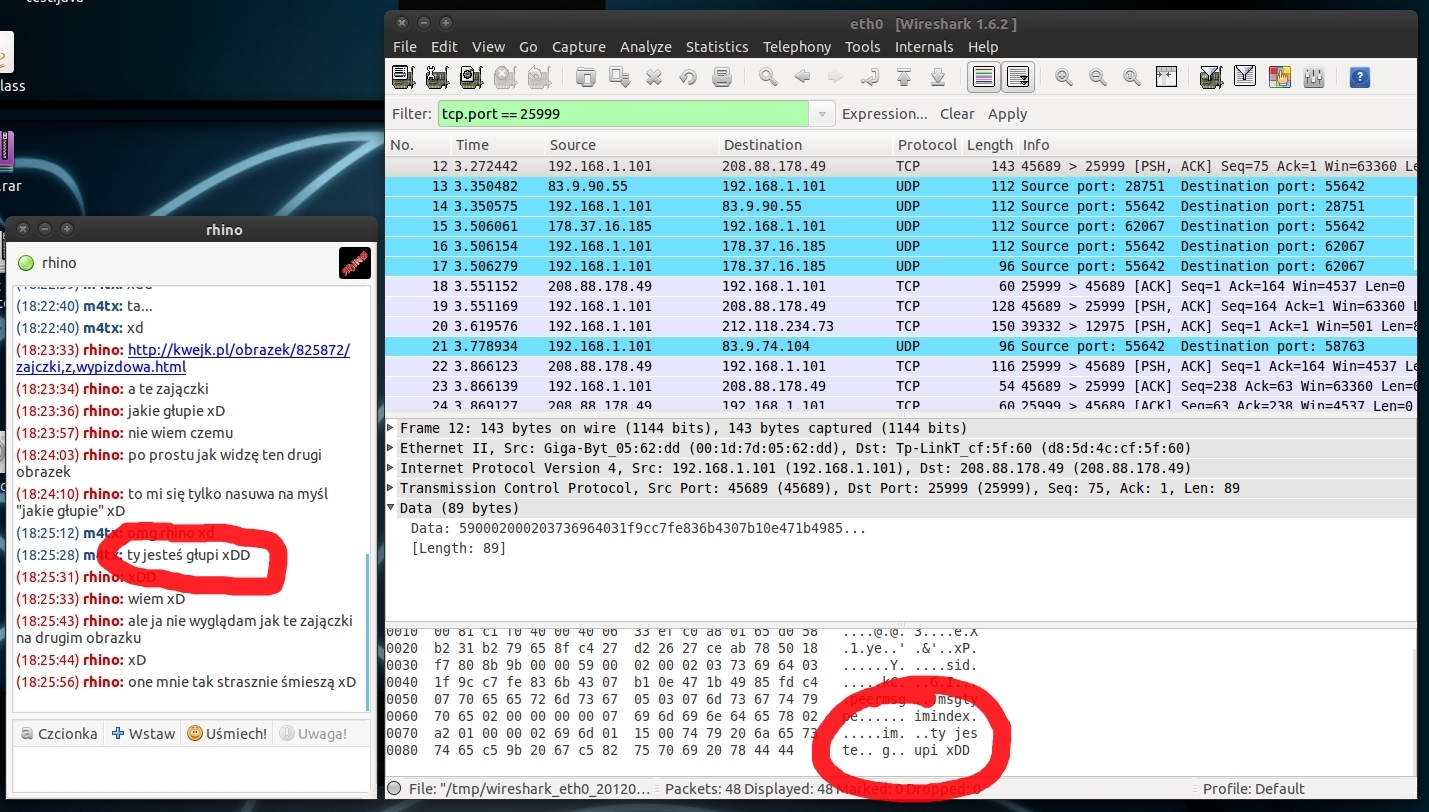Apply the display filter

(x=1008, y=114)
